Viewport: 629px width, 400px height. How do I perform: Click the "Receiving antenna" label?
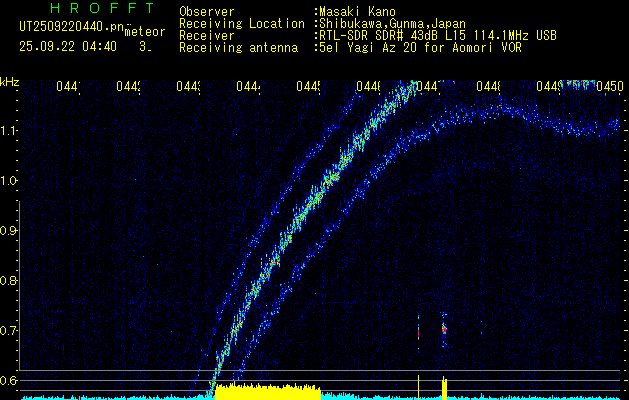click(238, 48)
